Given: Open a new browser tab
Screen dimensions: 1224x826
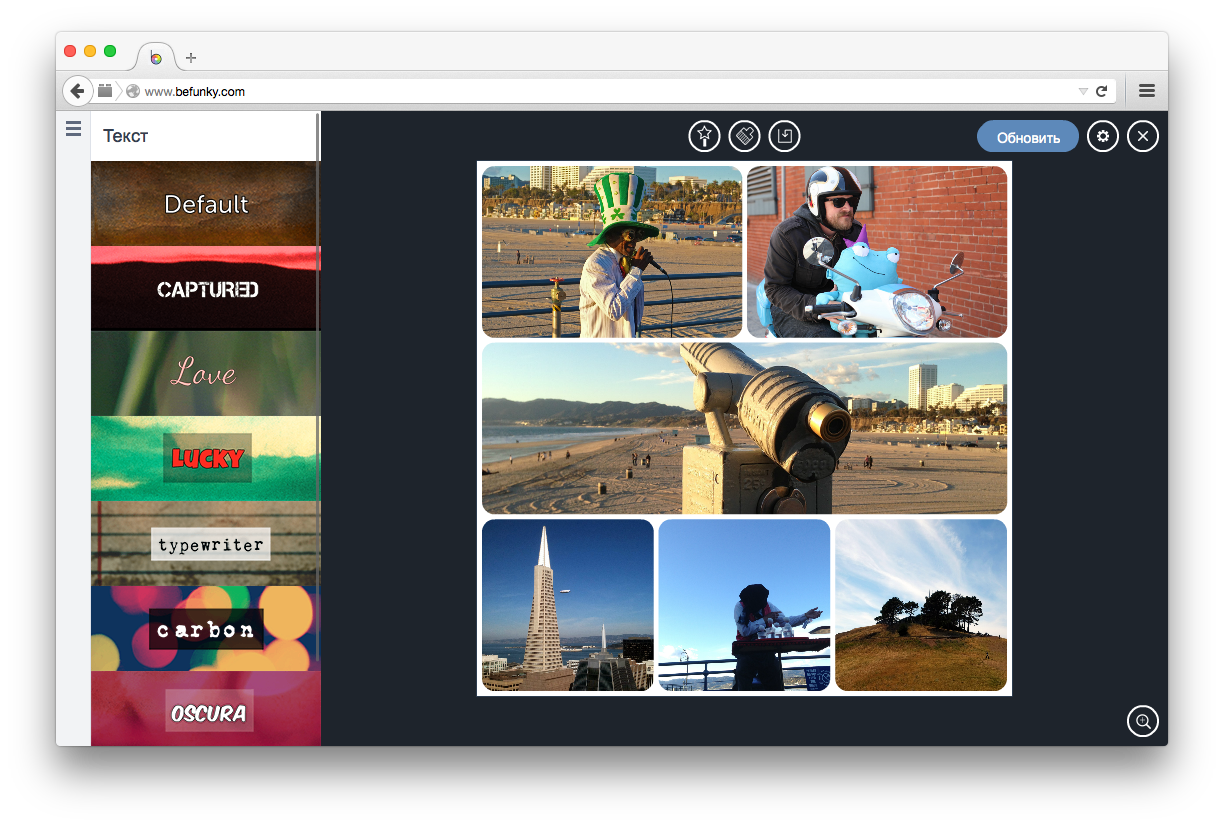Looking at the screenshot, I should (x=191, y=57).
